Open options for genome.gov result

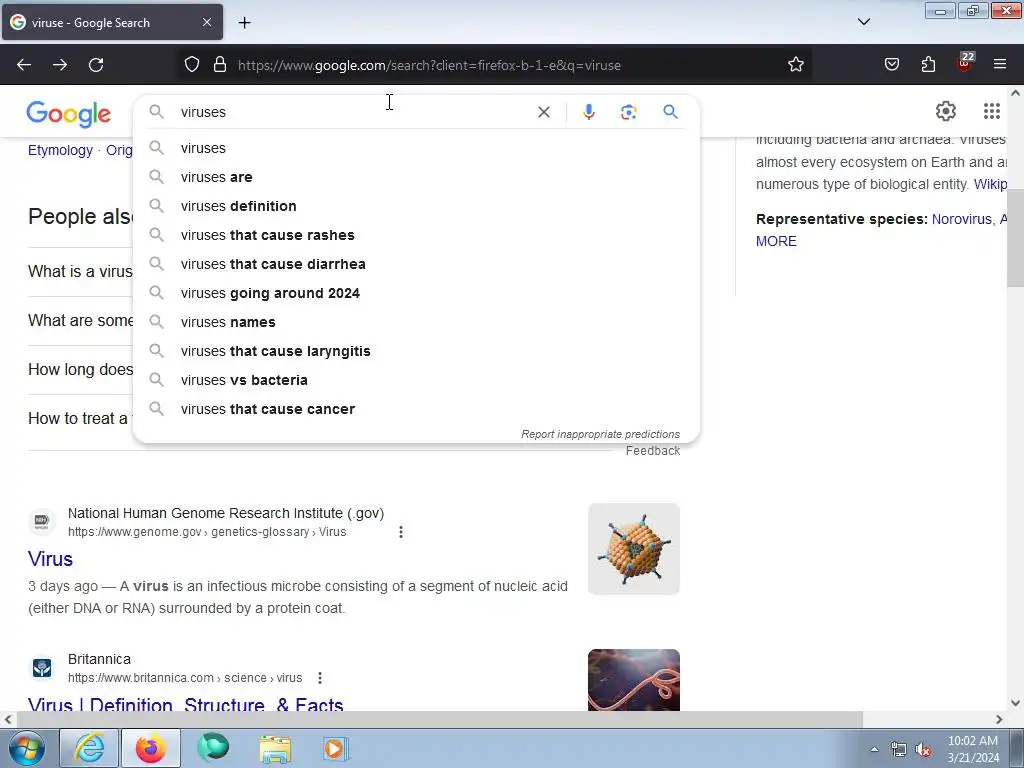(401, 532)
